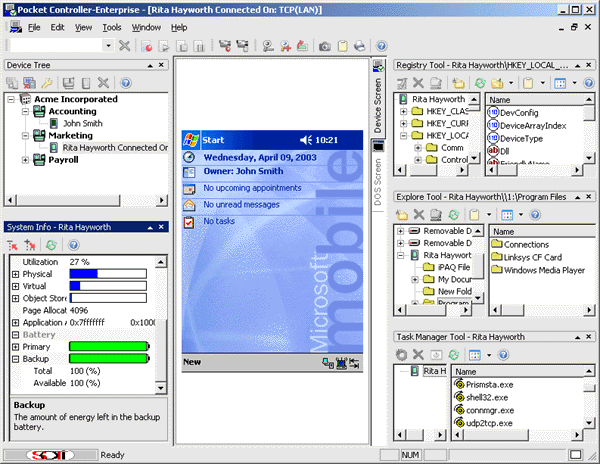Image resolution: width=600 pixels, height=464 pixels.
Task: Switch to the DOS Screen tab
Action: (x=378, y=175)
